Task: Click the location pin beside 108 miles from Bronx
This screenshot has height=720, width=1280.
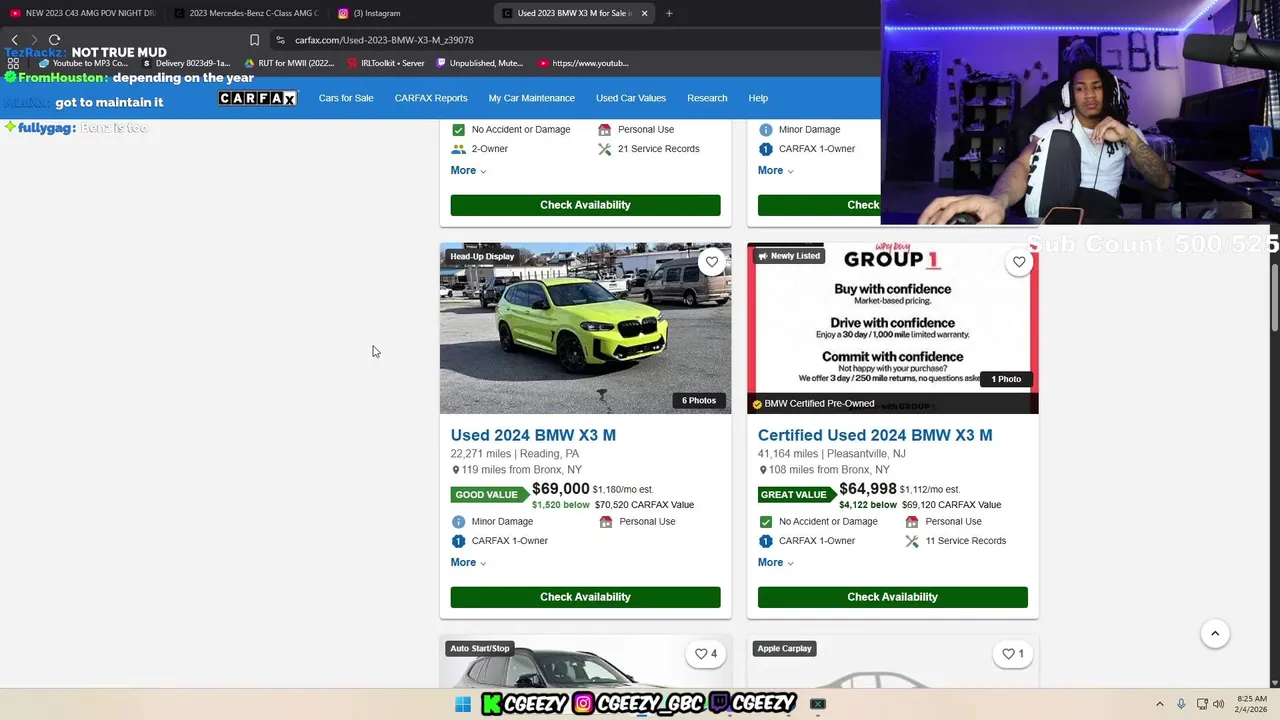Action: click(x=763, y=470)
